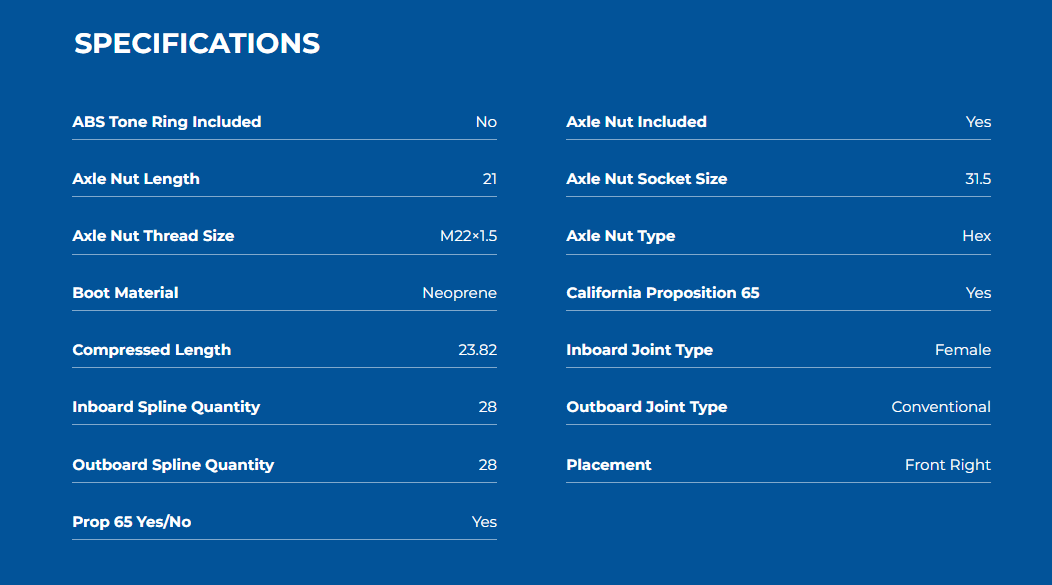Click the SPECIFICATIONS heading
This screenshot has height=585, width=1052.
click(x=197, y=44)
